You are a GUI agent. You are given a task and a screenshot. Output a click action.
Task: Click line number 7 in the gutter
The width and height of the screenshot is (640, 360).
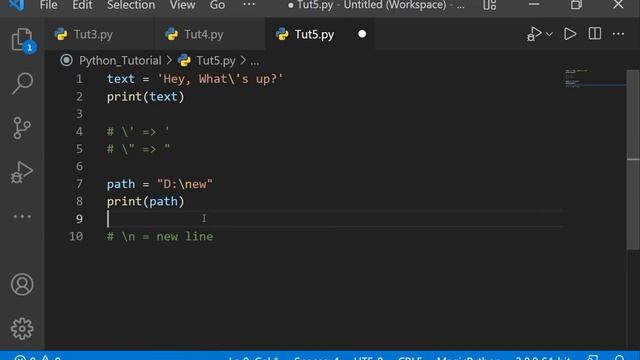click(79, 184)
